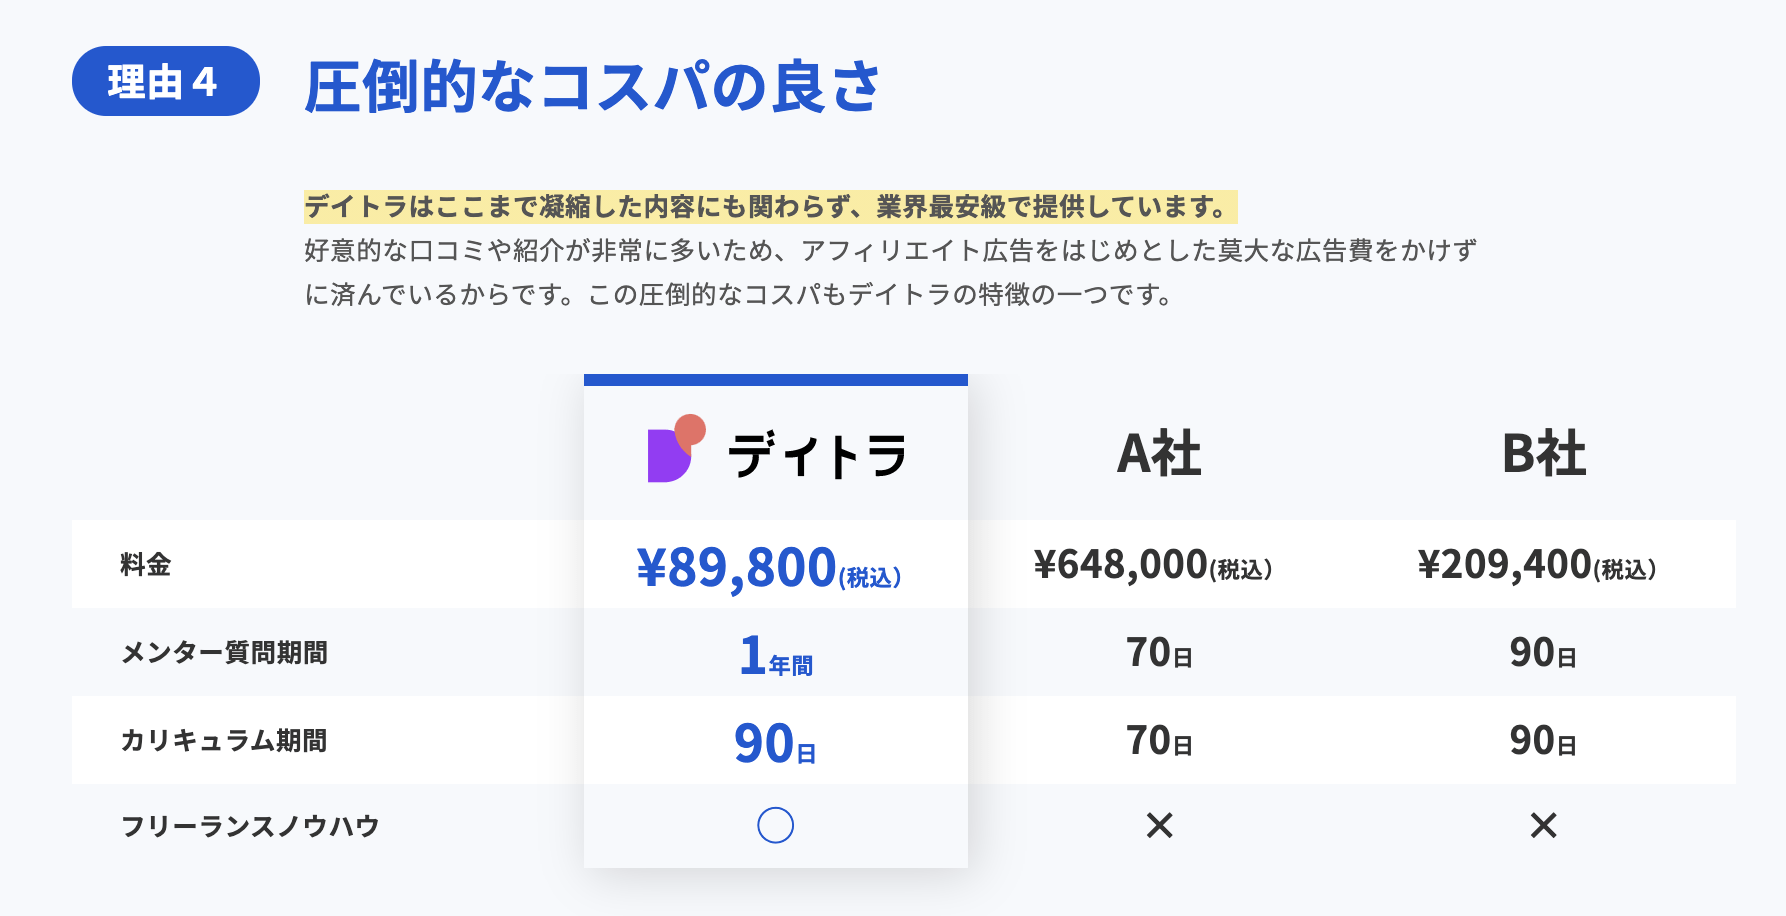Click the cross mark under B社

click(1543, 825)
